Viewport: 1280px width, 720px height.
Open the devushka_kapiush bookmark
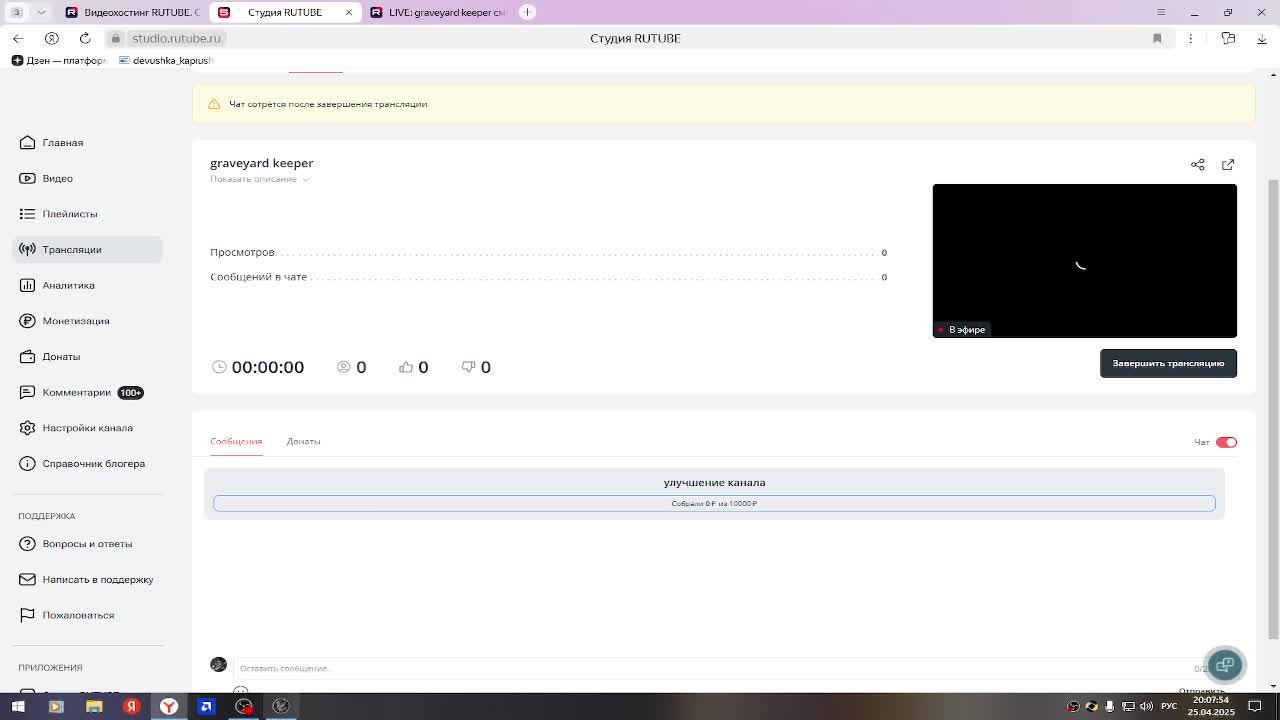pyautogui.click(x=165, y=60)
